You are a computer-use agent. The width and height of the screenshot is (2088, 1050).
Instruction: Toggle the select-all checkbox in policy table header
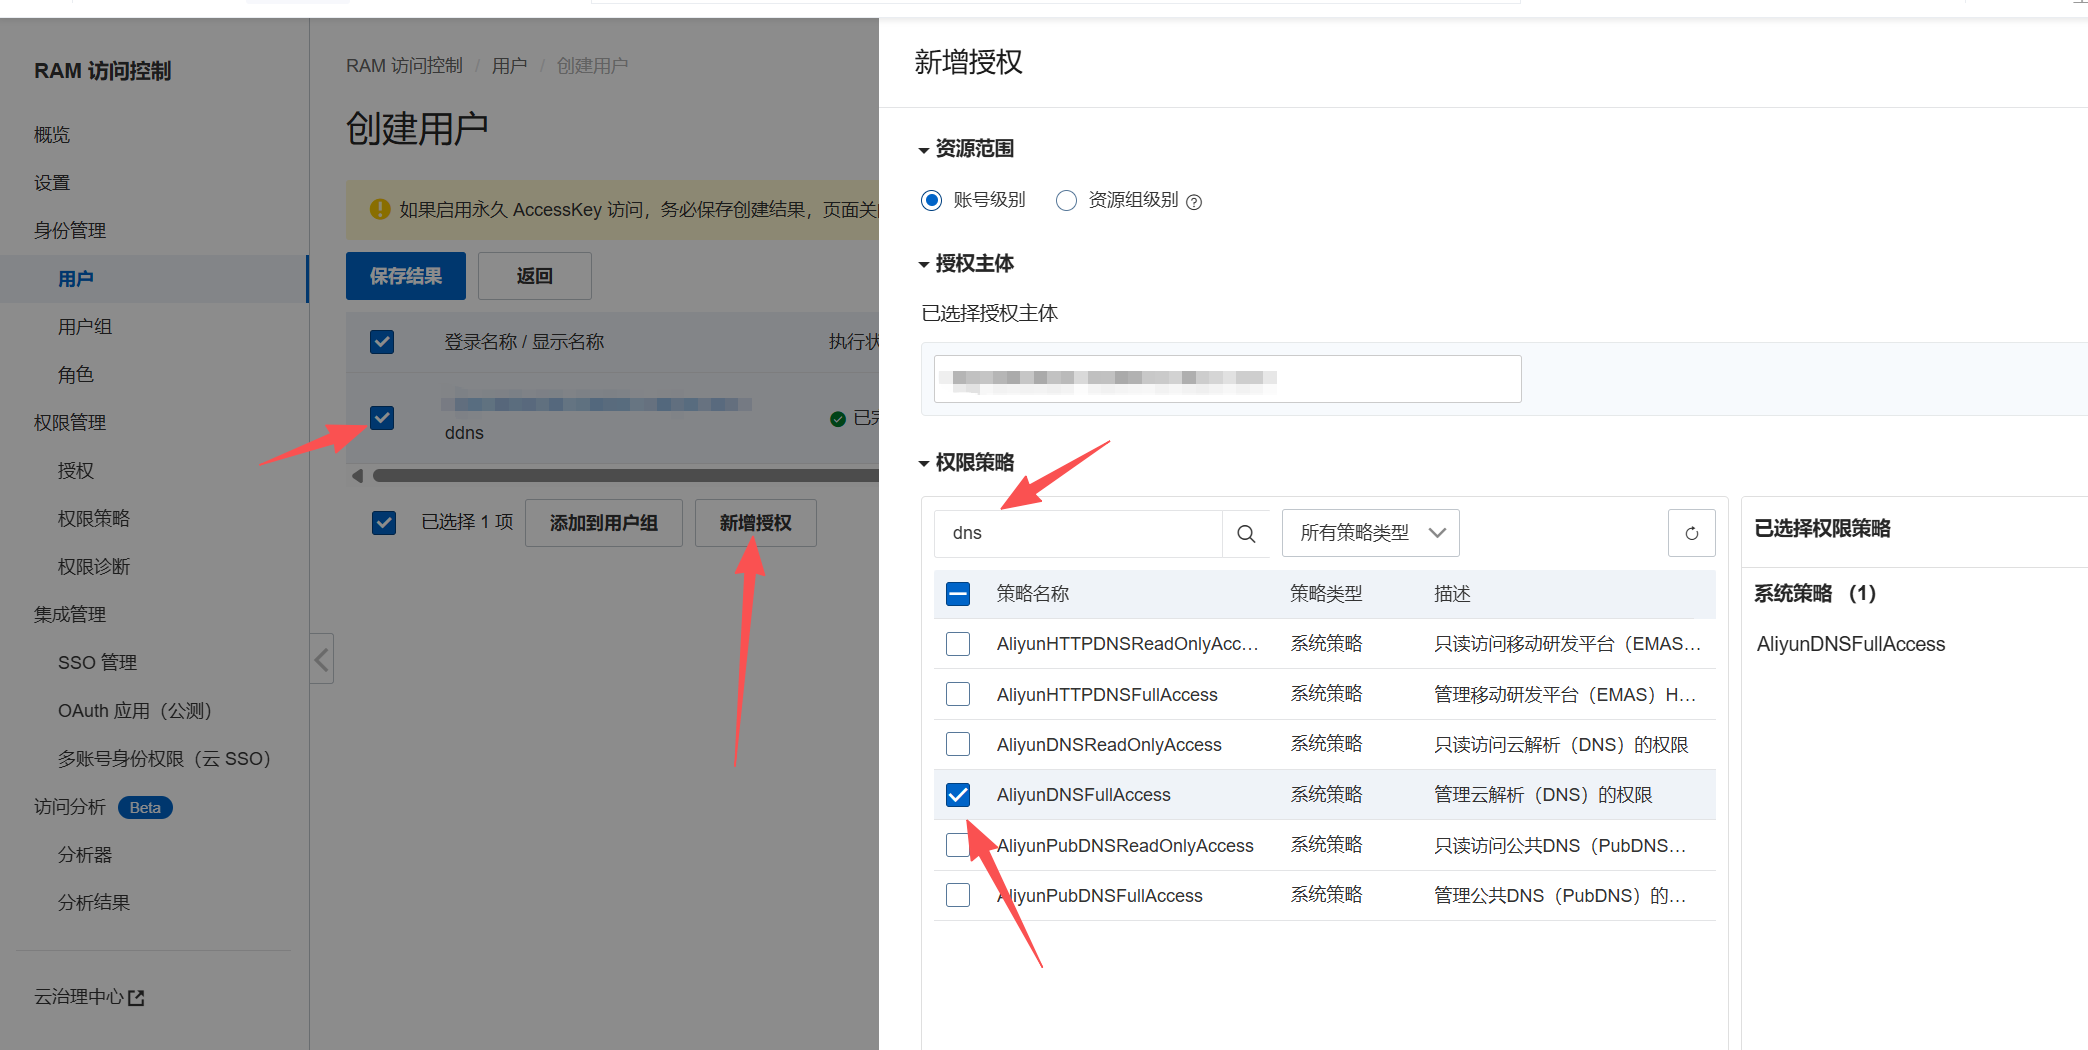958,595
